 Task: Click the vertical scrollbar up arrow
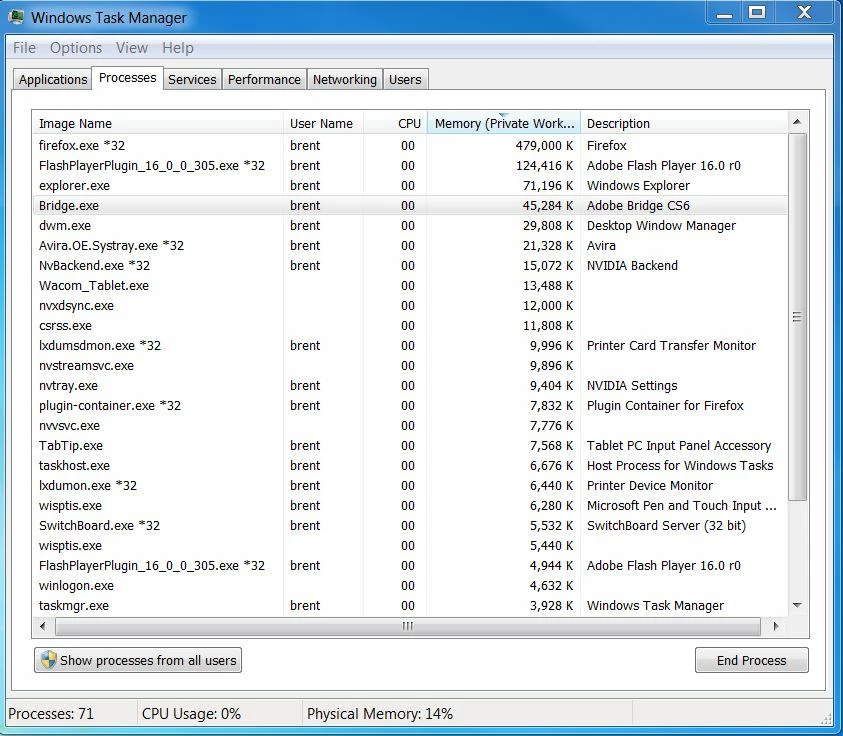click(797, 123)
